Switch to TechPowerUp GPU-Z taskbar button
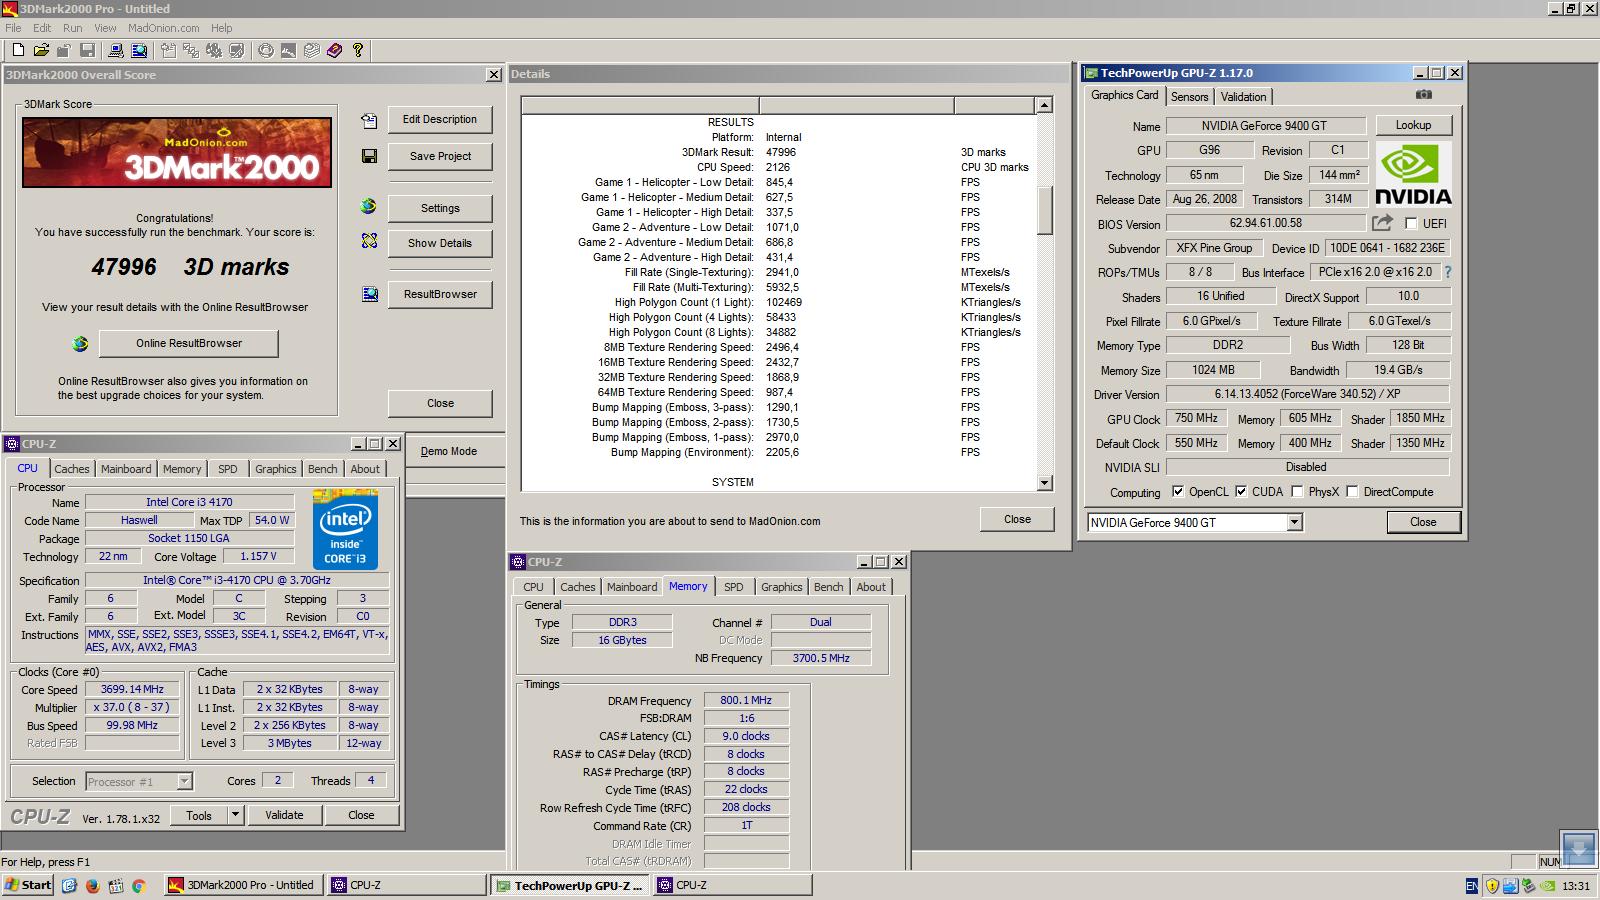This screenshot has height=900, width=1600. [570, 885]
